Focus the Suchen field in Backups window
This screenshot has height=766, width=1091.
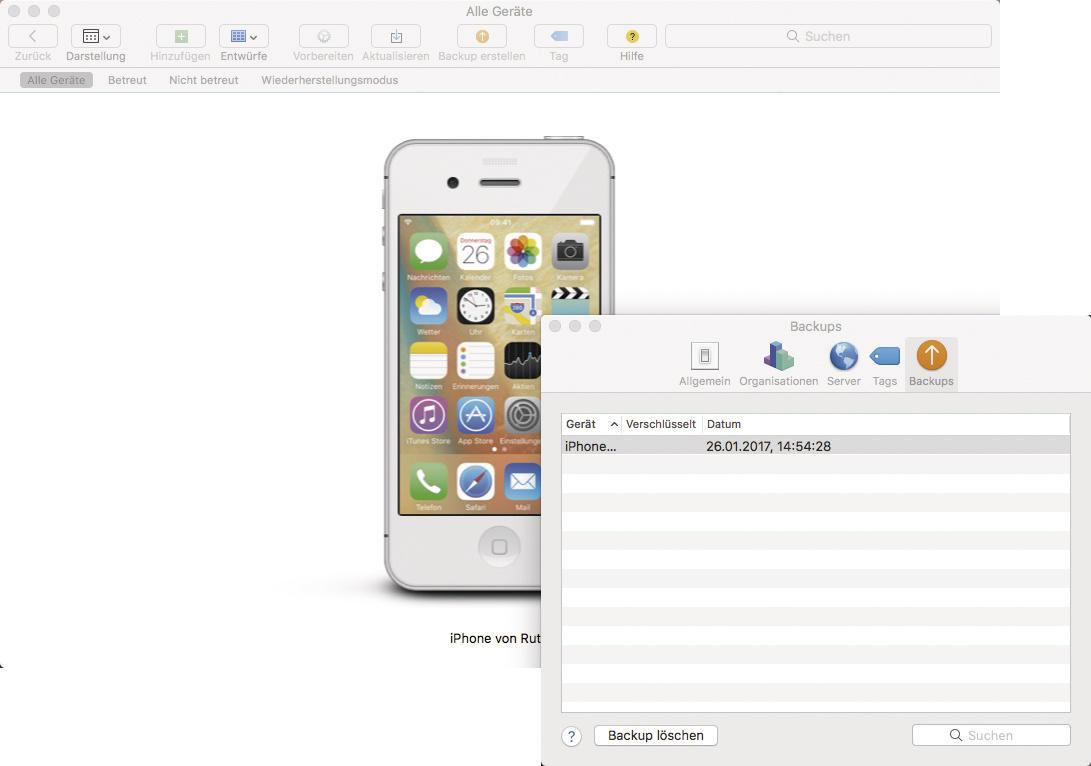click(991, 735)
